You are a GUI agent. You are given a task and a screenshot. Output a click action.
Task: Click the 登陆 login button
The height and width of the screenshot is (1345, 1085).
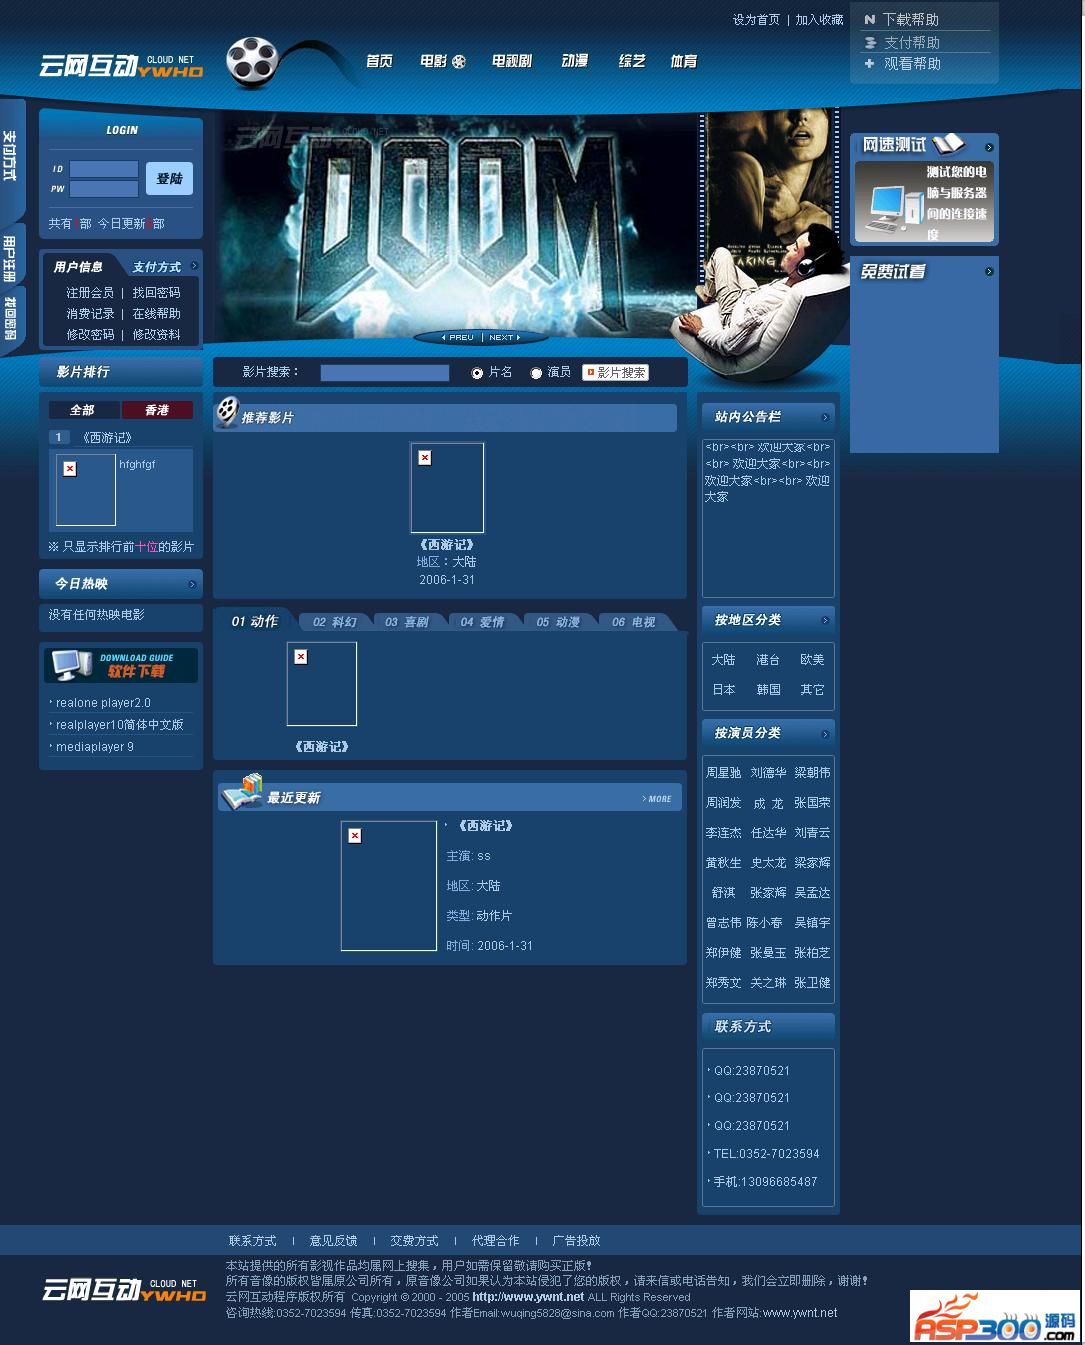point(169,179)
